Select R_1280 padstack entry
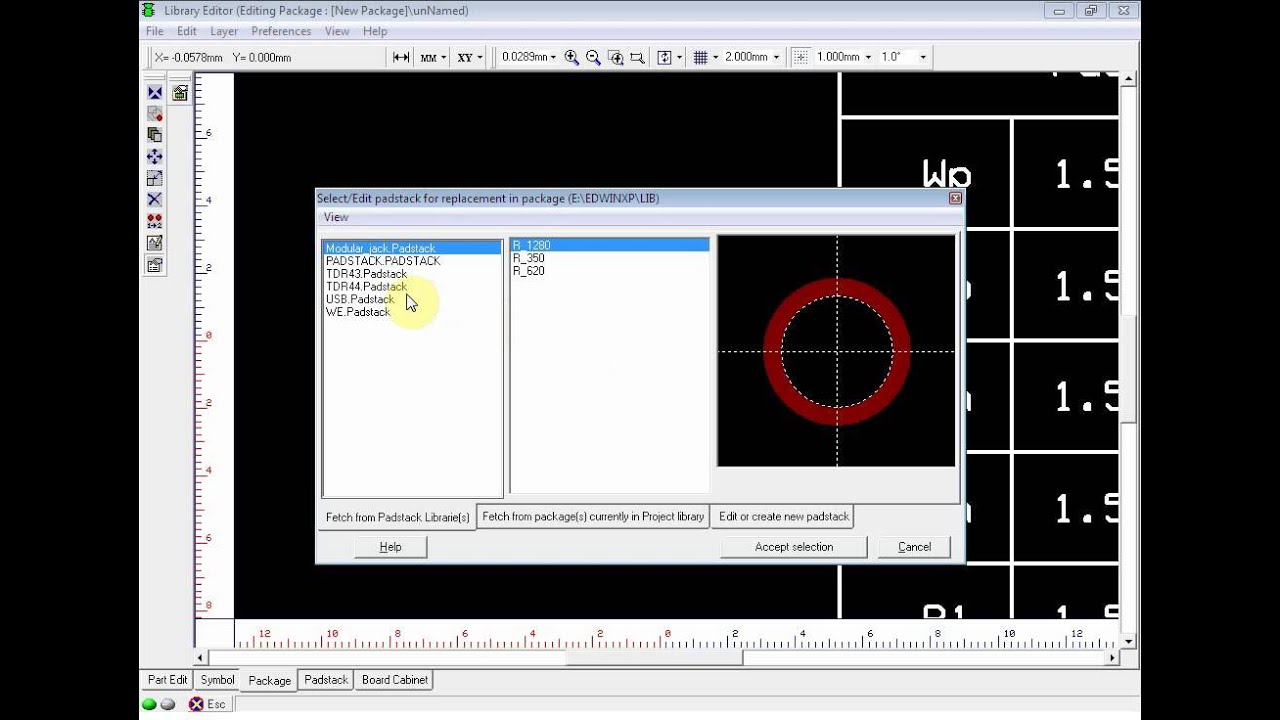 point(610,245)
